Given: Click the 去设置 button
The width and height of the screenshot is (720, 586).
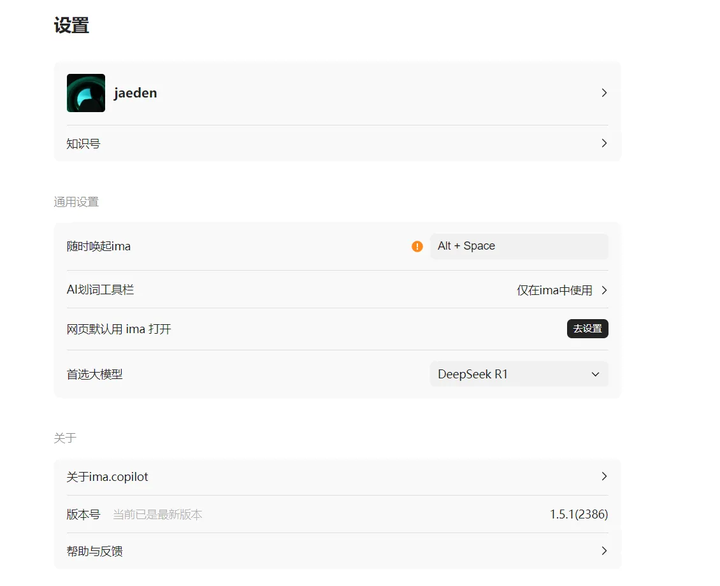Looking at the screenshot, I should click(587, 329).
